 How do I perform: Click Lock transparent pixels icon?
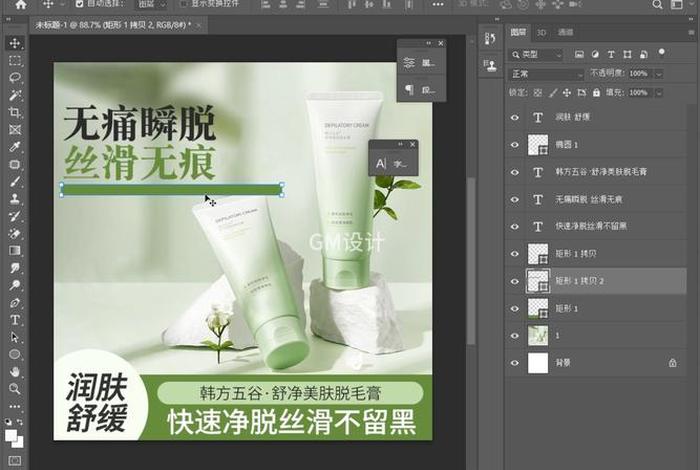tap(538, 93)
